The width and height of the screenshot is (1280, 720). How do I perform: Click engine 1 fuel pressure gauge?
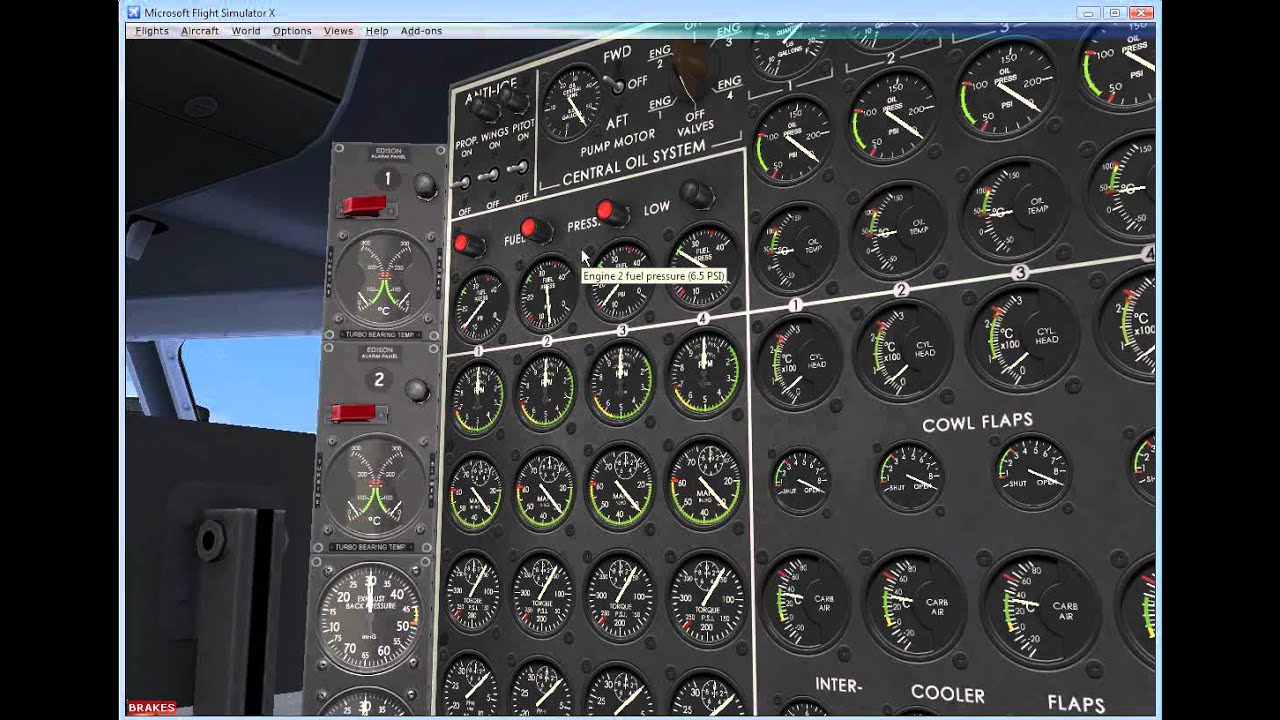pos(481,306)
